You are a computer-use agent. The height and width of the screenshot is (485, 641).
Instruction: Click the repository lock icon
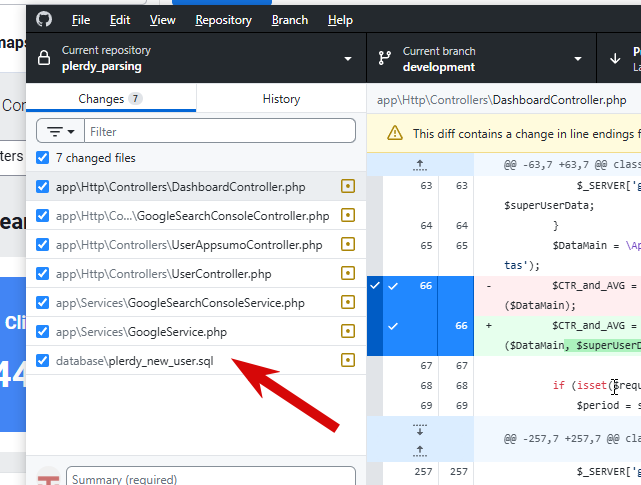point(44,58)
